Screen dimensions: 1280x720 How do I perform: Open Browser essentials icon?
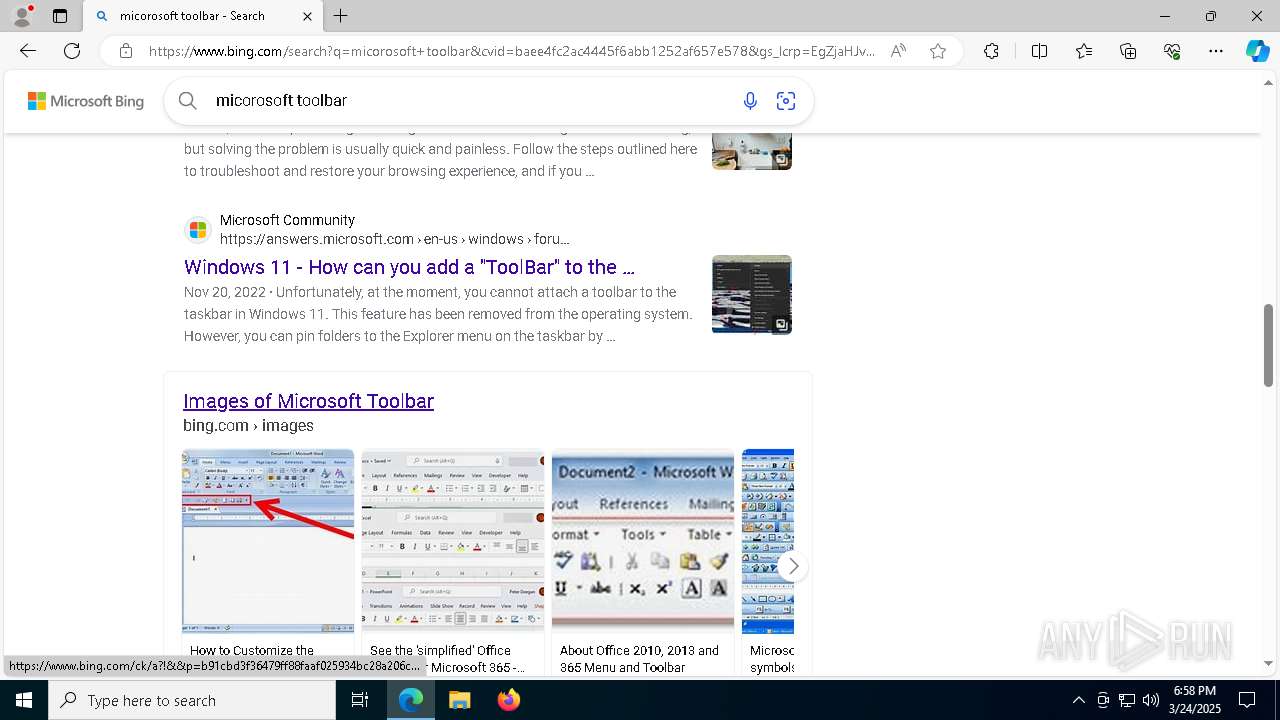[1172, 51]
